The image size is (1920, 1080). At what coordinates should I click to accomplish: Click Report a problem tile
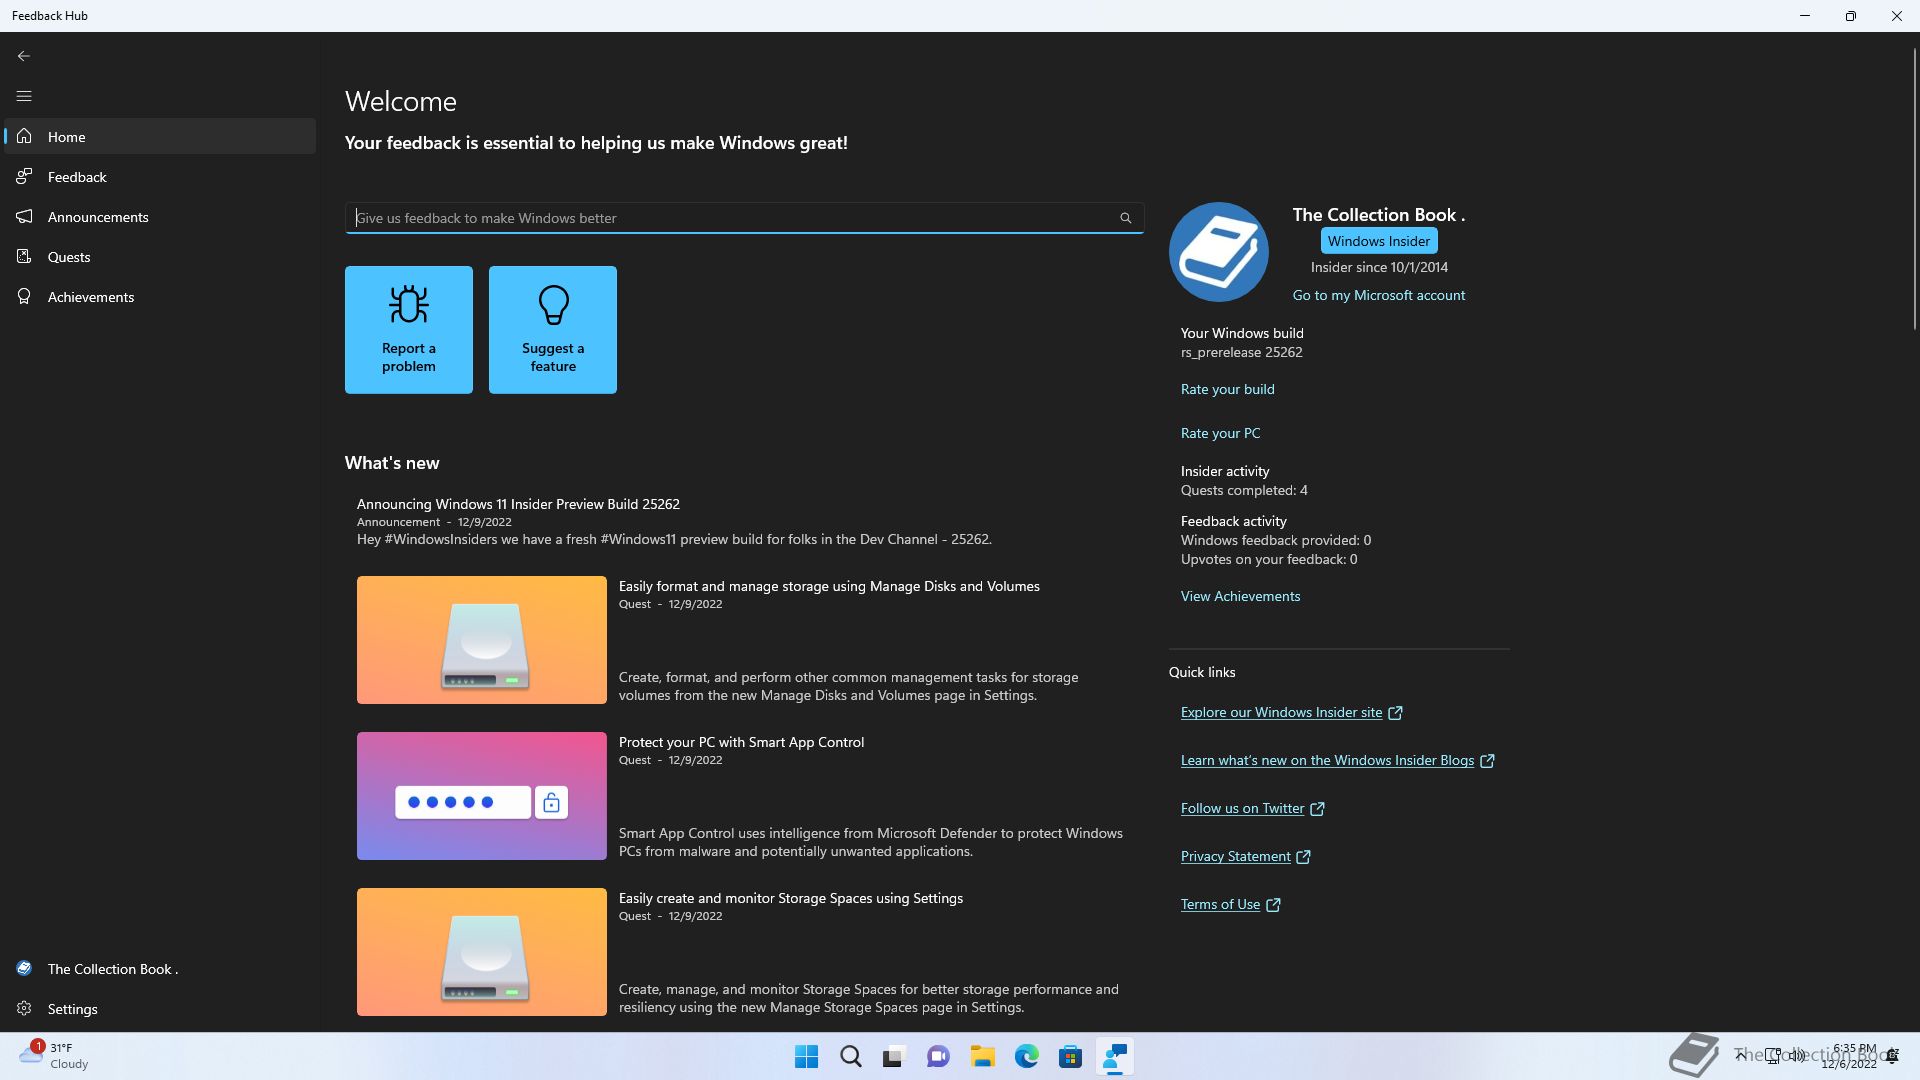coord(409,330)
